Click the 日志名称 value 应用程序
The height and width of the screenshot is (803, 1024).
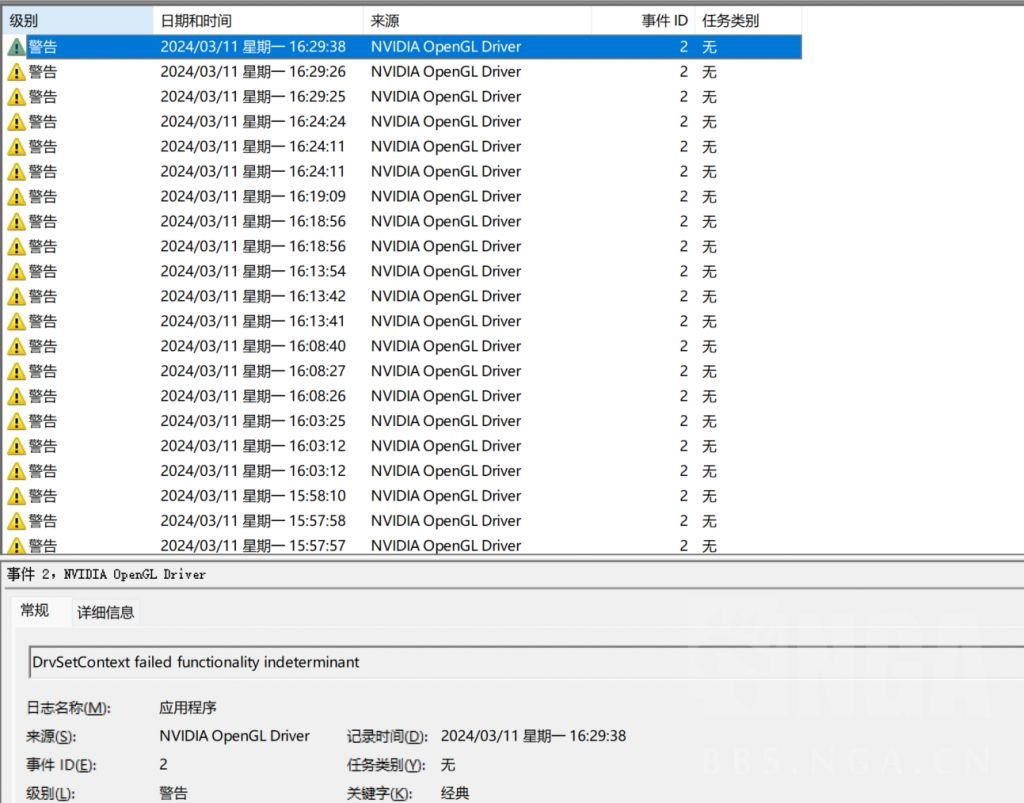click(x=187, y=708)
